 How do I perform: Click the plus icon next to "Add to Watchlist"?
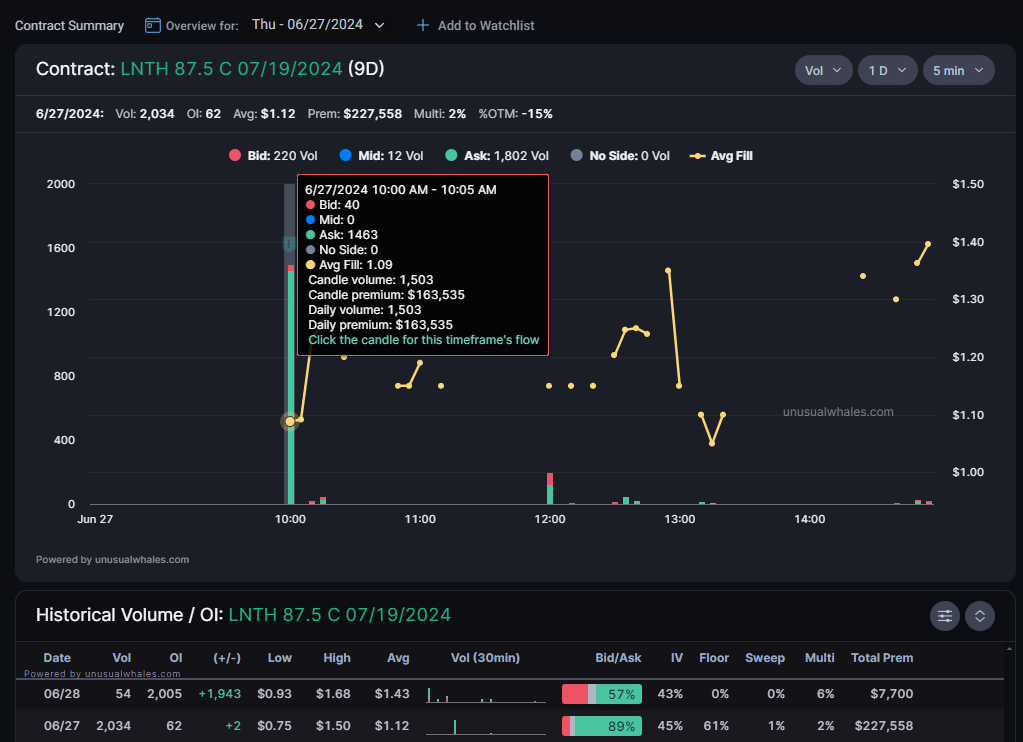tap(422, 25)
